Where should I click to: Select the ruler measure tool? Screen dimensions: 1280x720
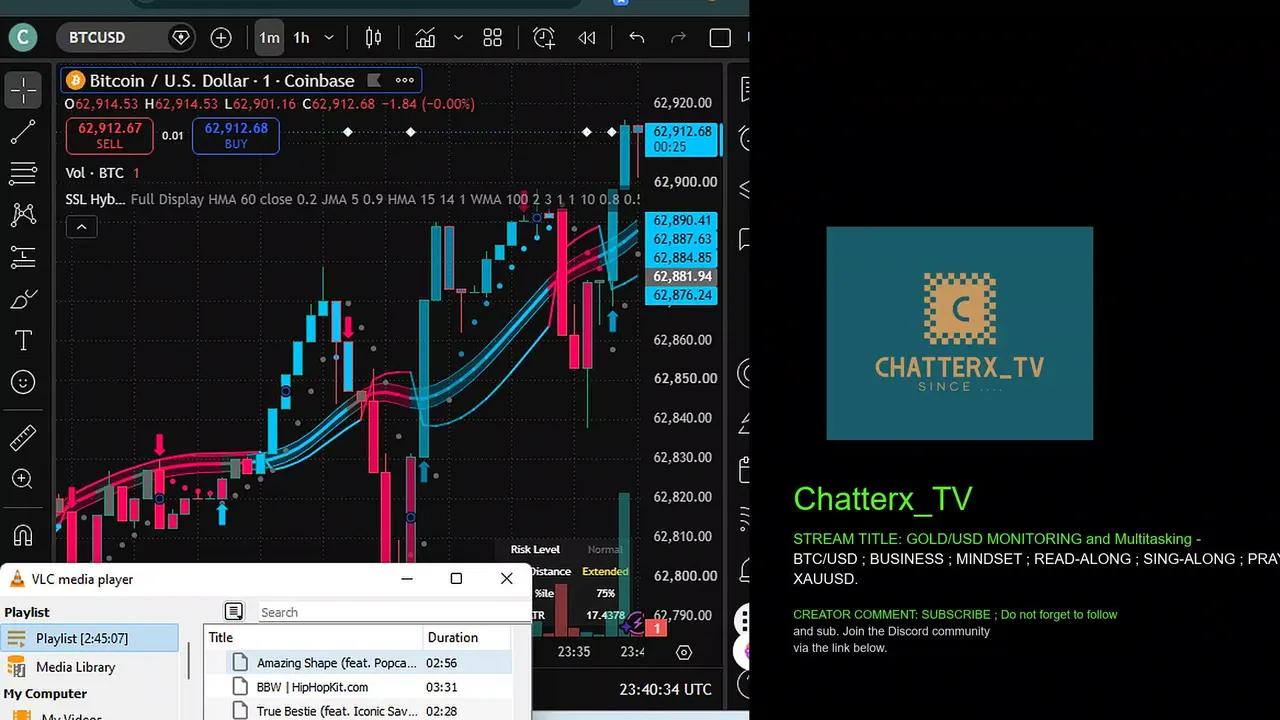[23, 437]
